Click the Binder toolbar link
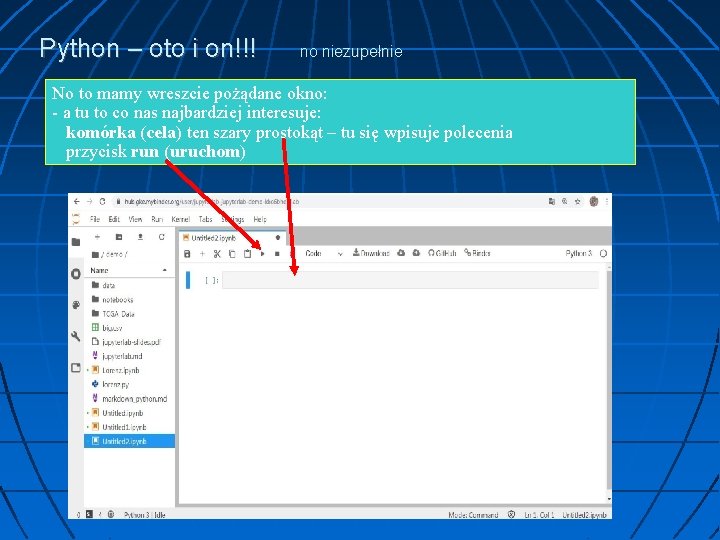The width and height of the screenshot is (720, 540). pyautogui.click(x=477, y=253)
